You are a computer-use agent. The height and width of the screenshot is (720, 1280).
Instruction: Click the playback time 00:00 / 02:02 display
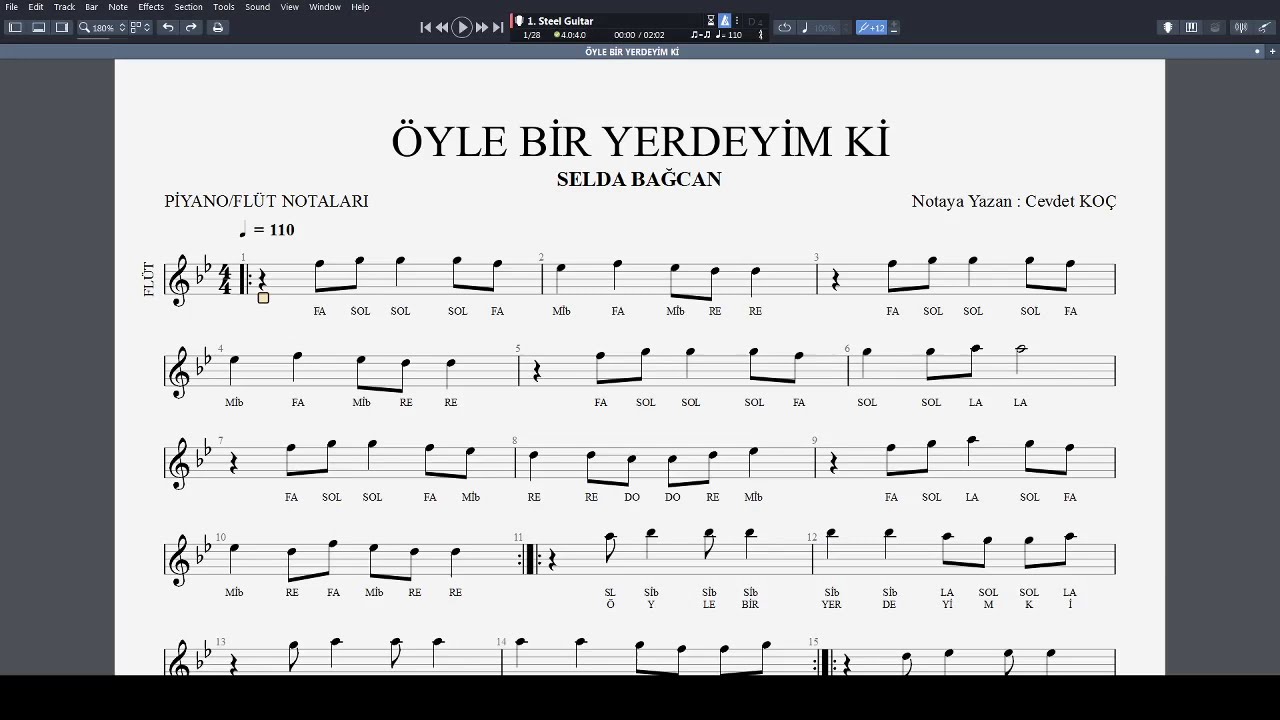[x=639, y=35]
